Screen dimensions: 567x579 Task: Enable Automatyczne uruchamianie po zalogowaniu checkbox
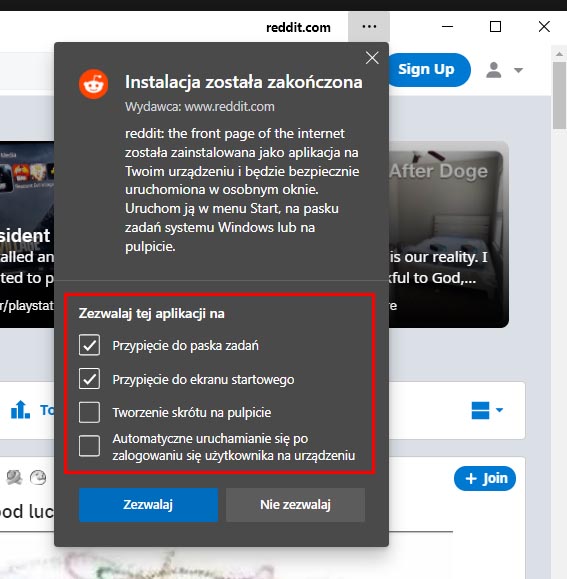click(x=89, y=446)
